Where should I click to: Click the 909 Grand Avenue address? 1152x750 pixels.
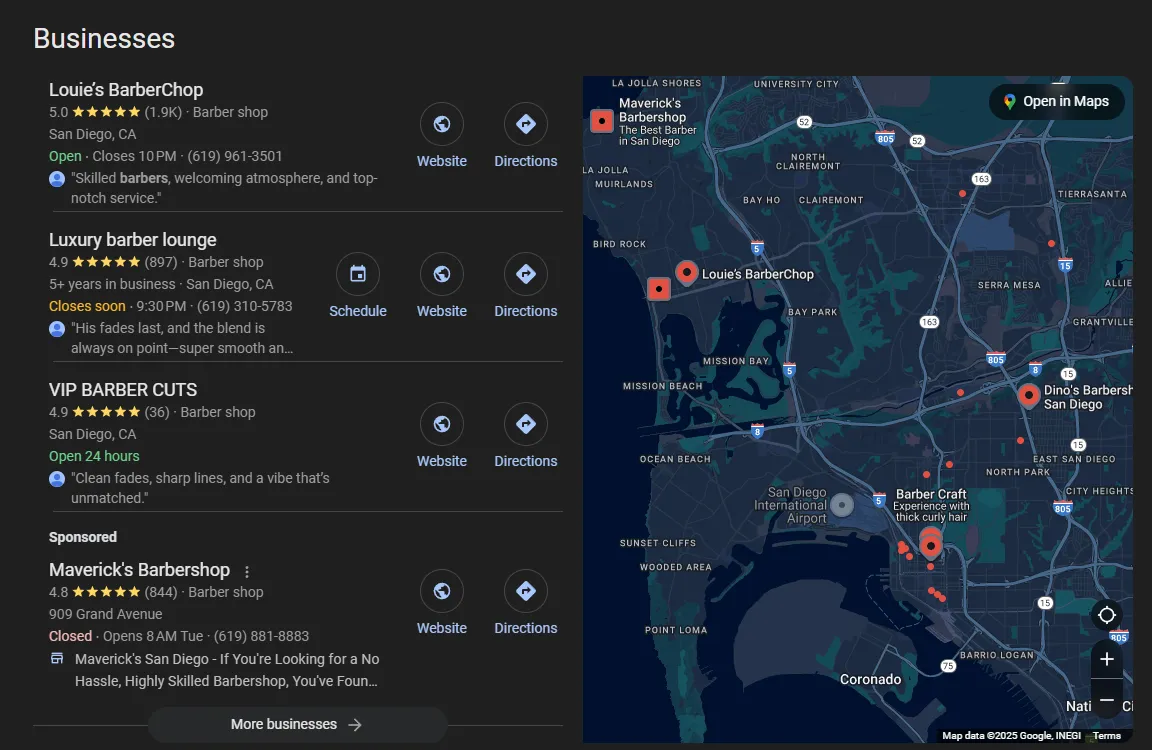(105, 614)
